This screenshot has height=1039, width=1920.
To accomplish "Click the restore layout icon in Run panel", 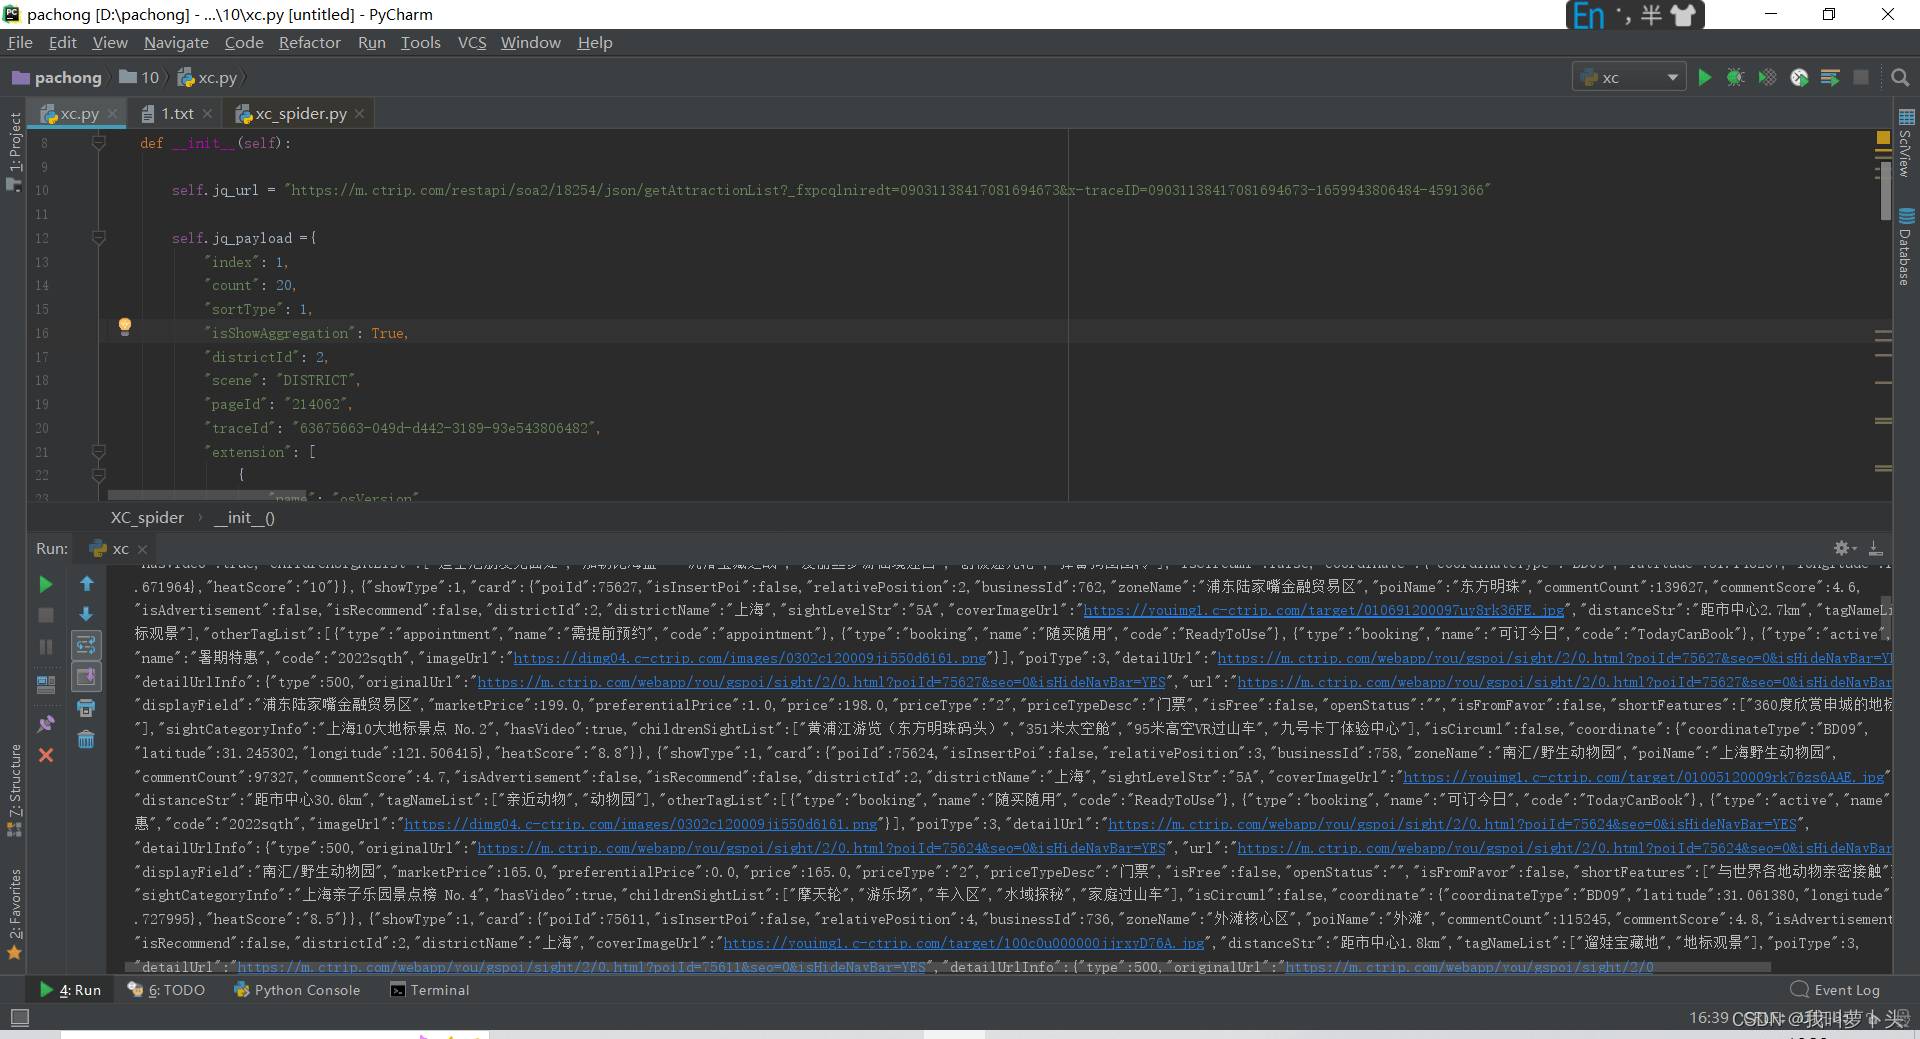I will [x=45, y=685].
